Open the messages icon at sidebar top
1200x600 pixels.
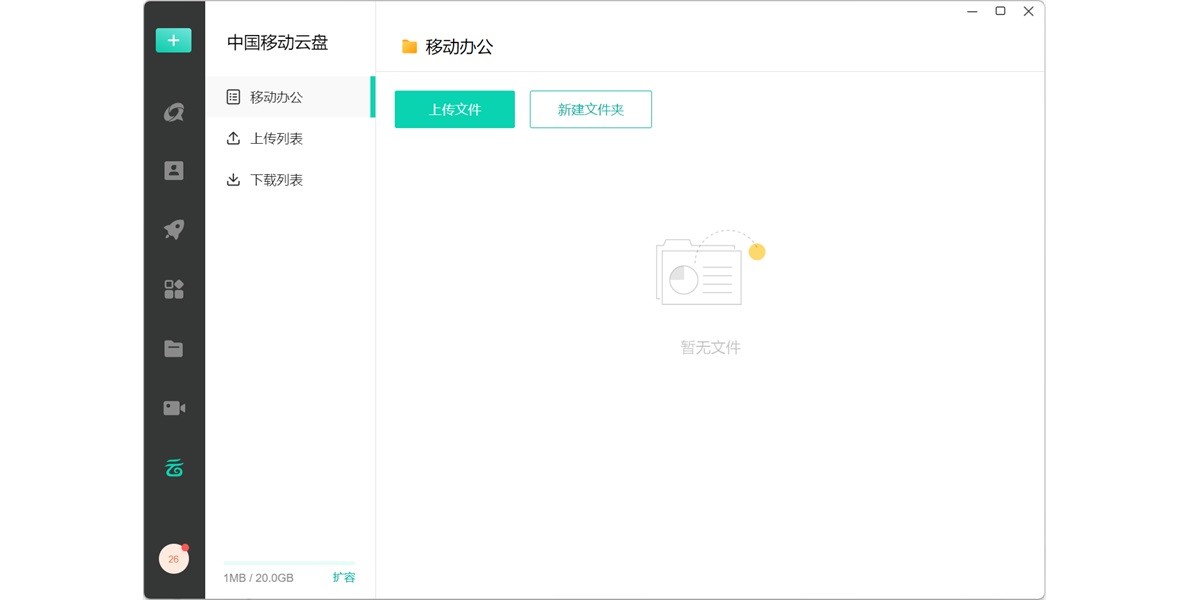click(x=174, y=112)
